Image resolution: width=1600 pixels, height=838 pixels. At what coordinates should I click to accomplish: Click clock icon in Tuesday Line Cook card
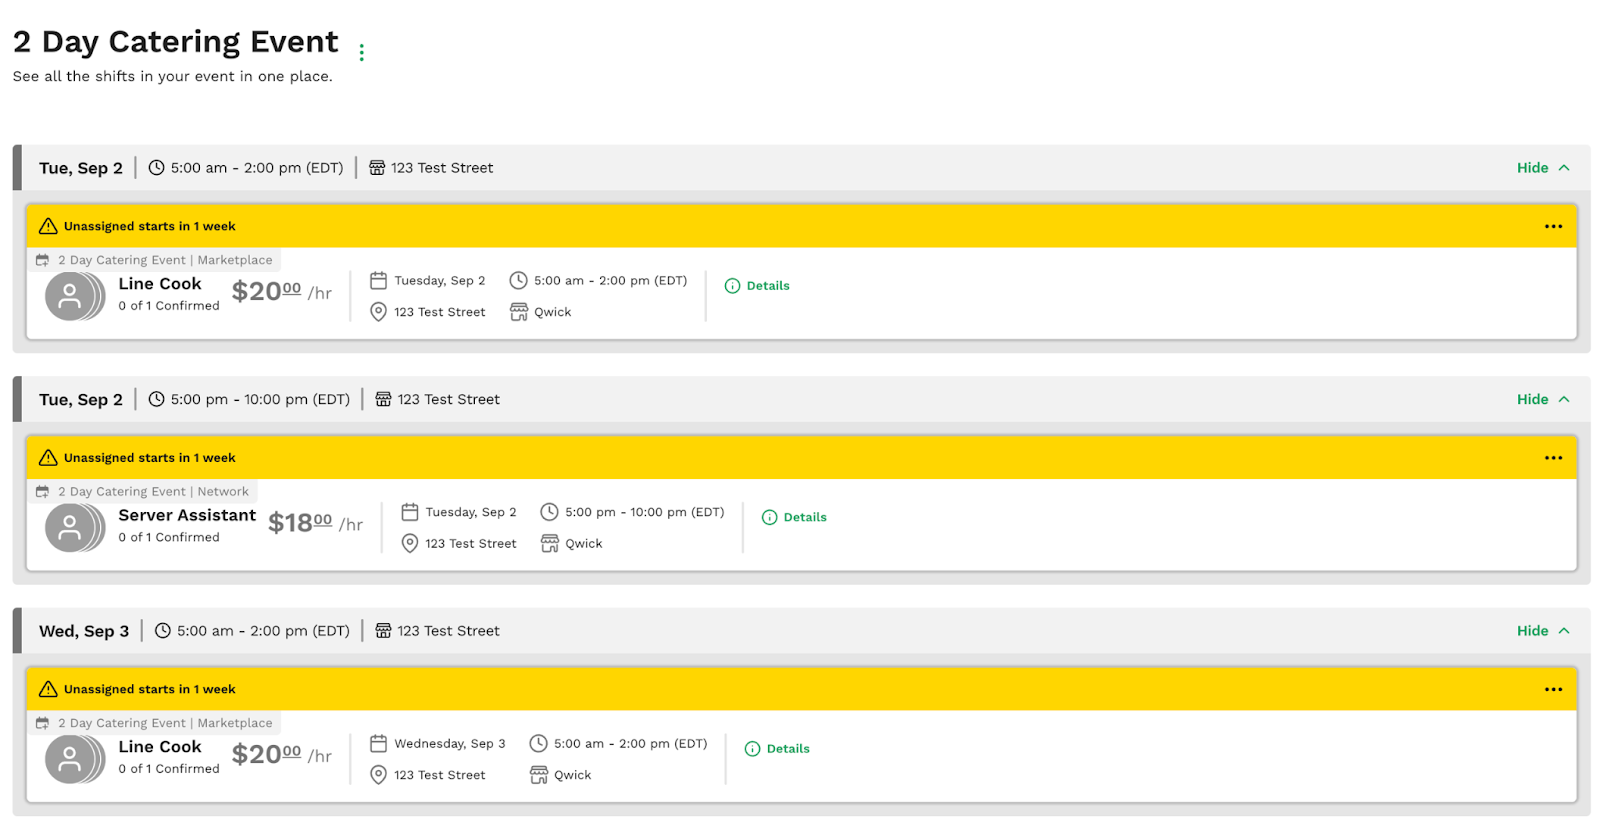tap(518, 281)
